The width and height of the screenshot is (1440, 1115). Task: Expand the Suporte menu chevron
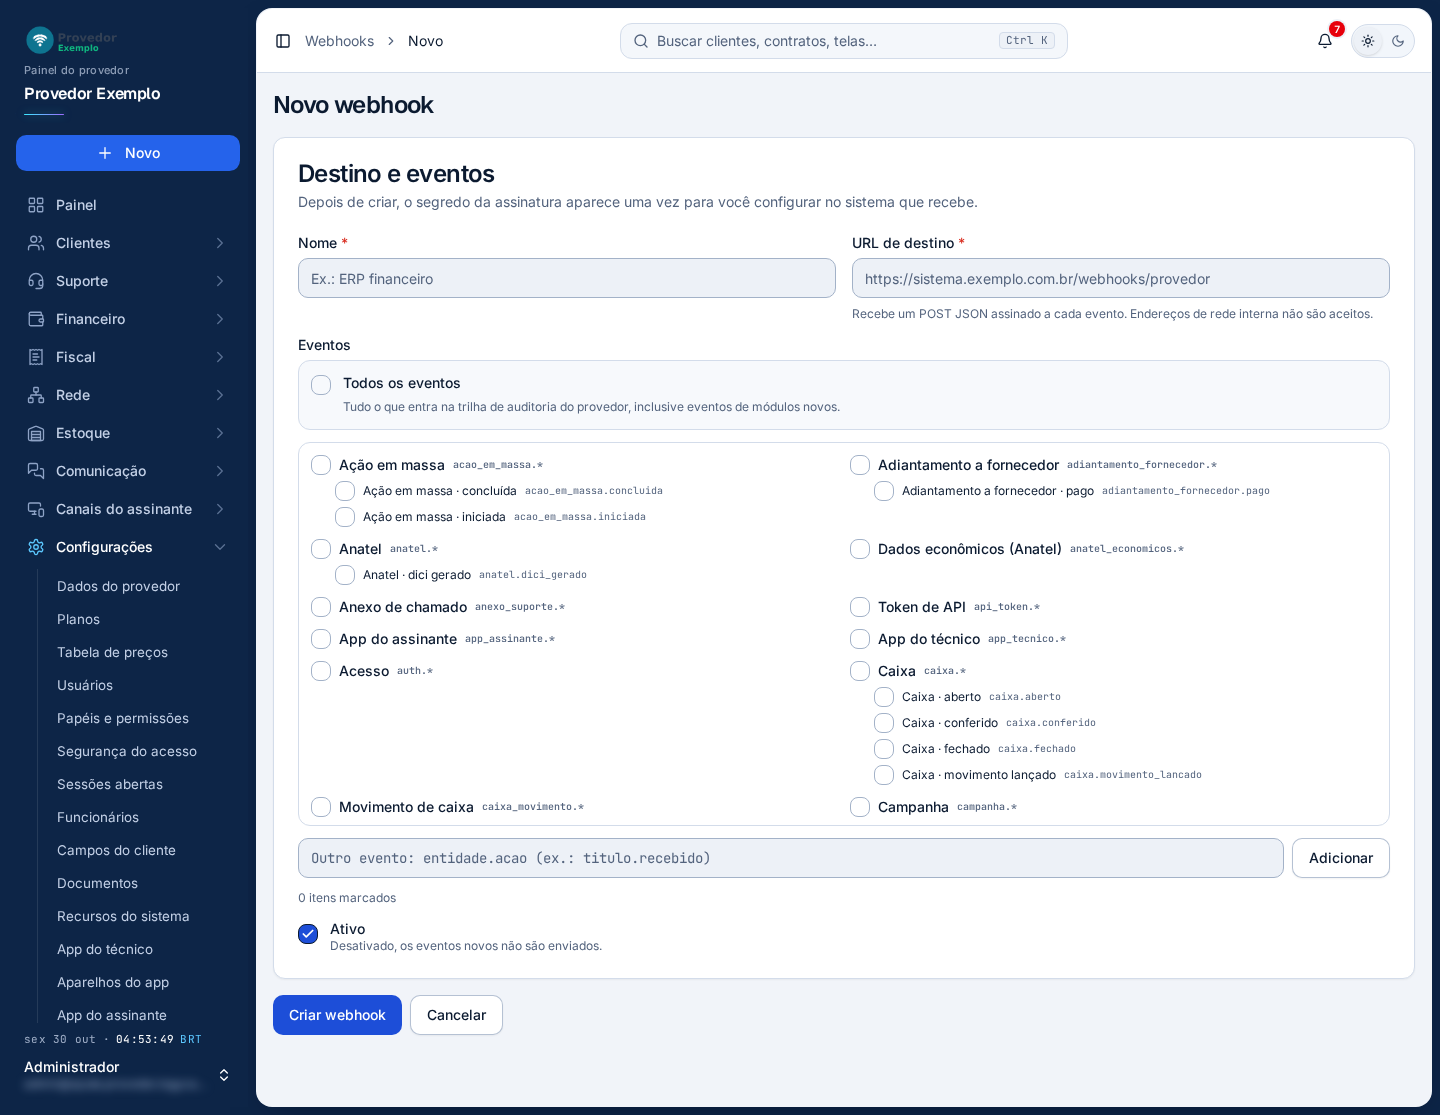pos(220,281)
